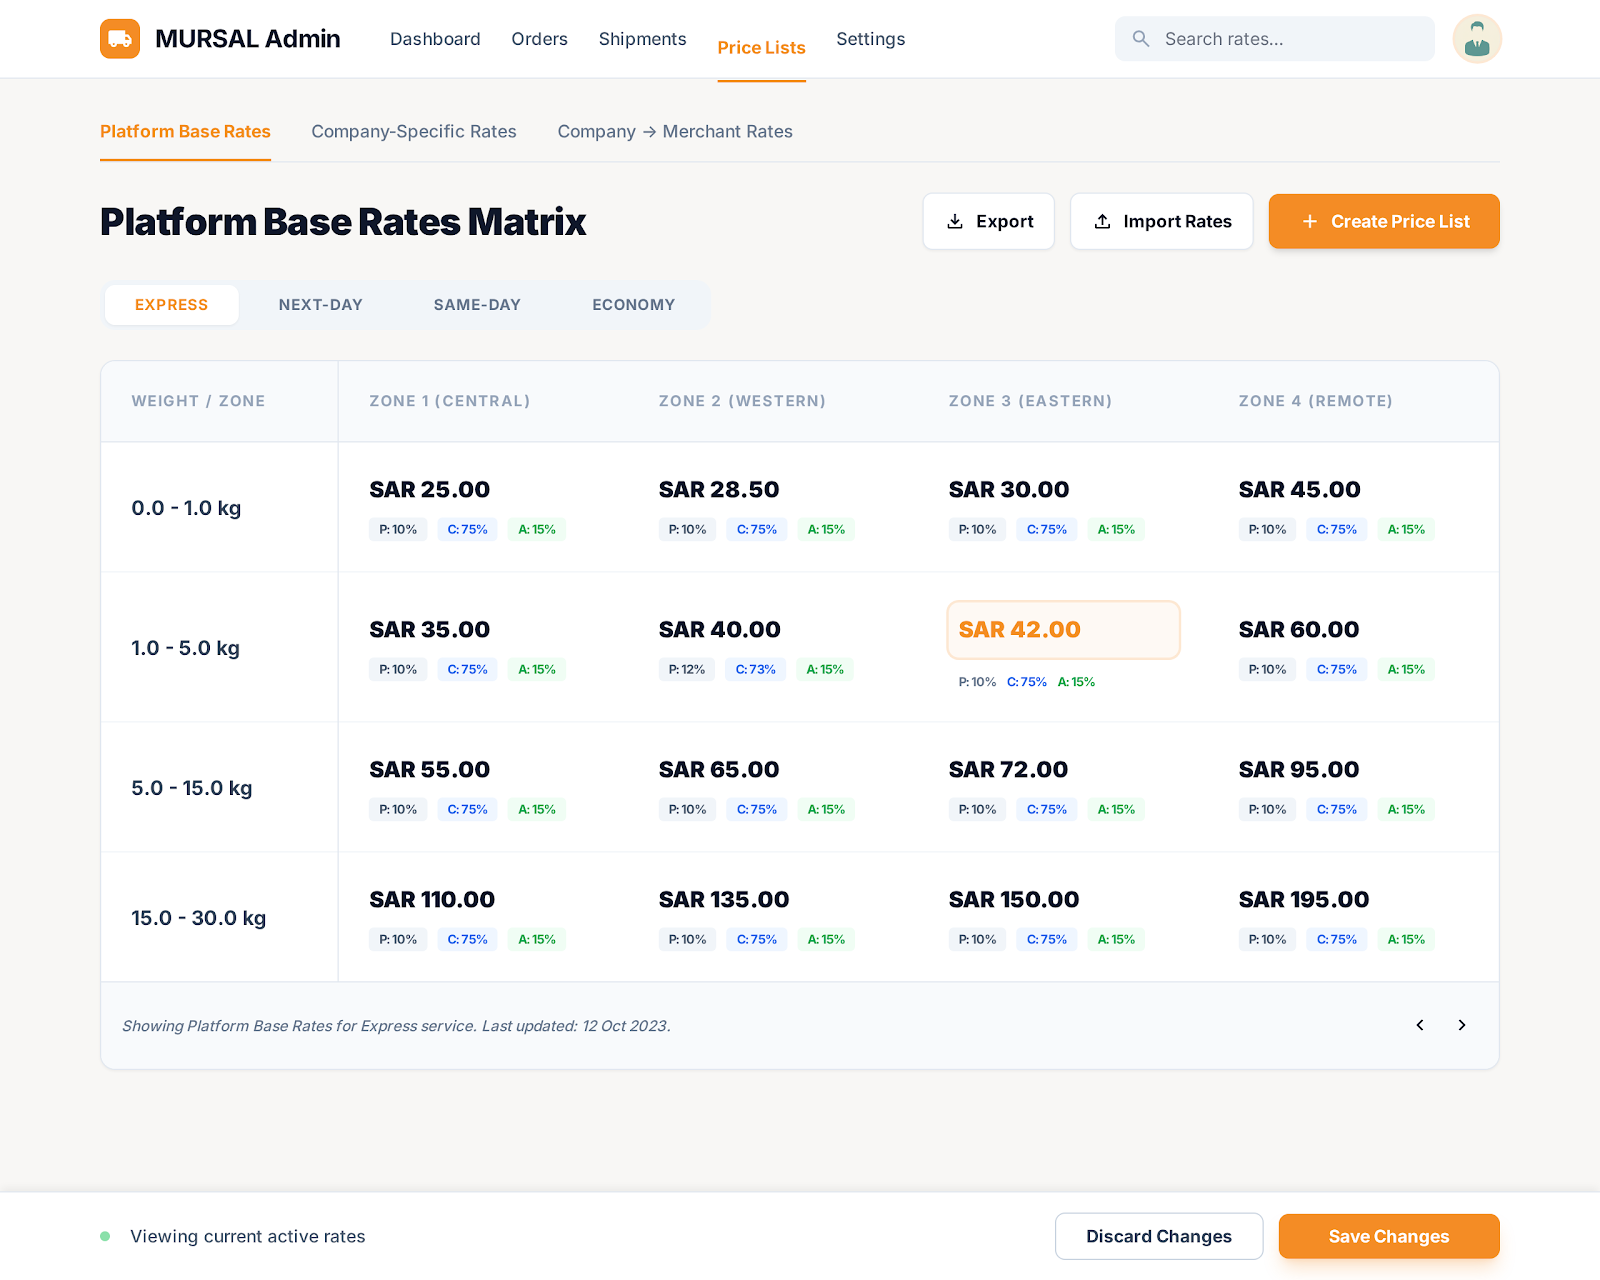Image resolution: width=1600 pixels, height=1280 pixels.
Task: Switch to Company-Specific Rates tab
Action: coord(413,131)
